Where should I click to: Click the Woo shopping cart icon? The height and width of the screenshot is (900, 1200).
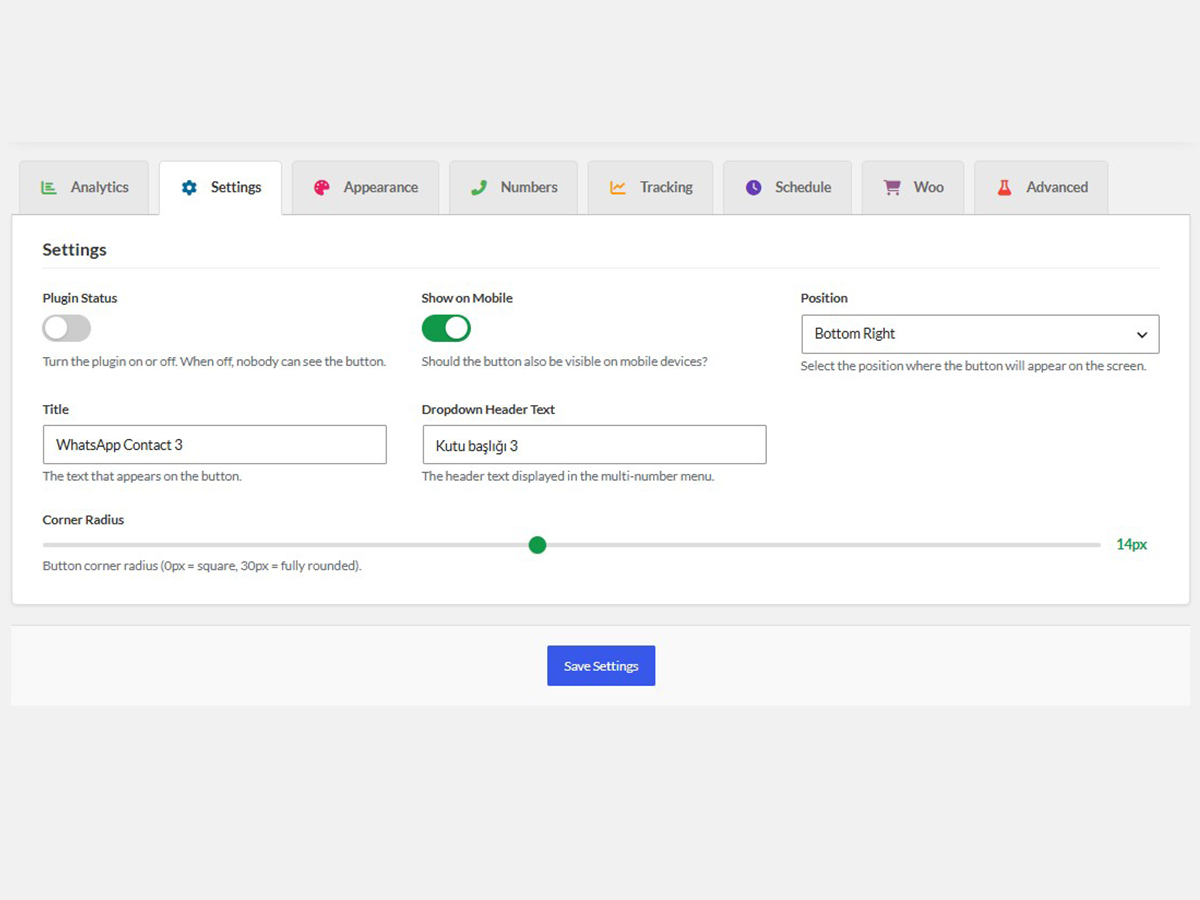coord(892,187)
